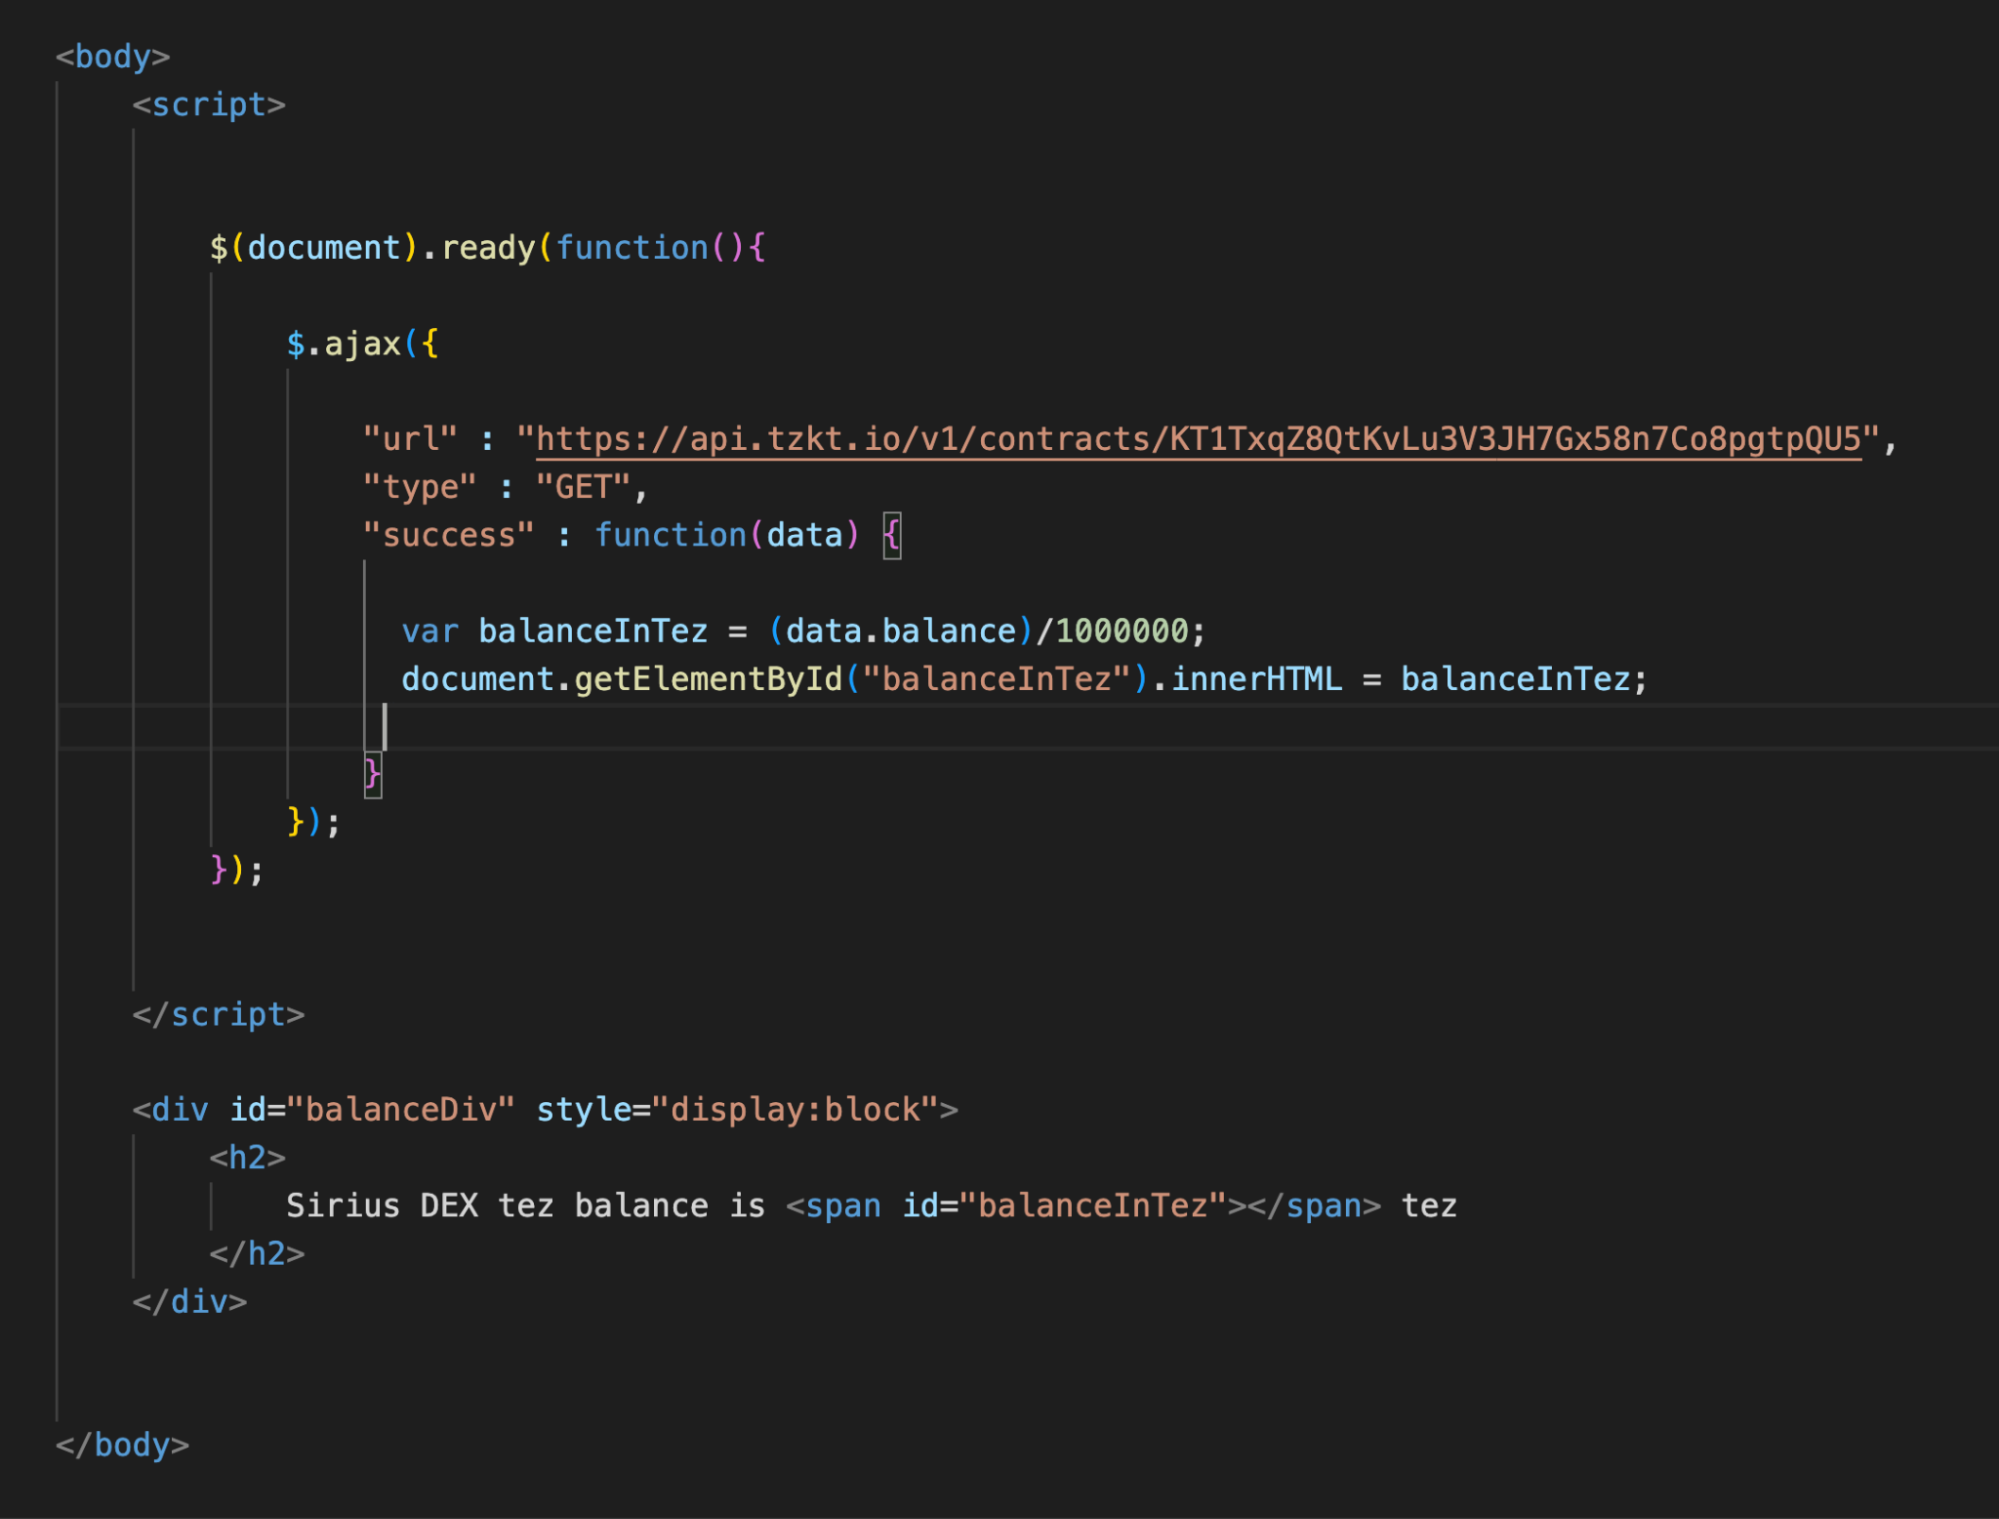Click the var keyword before balanceInTez
1999x1519 pixels.
click(x=429, y=631)
